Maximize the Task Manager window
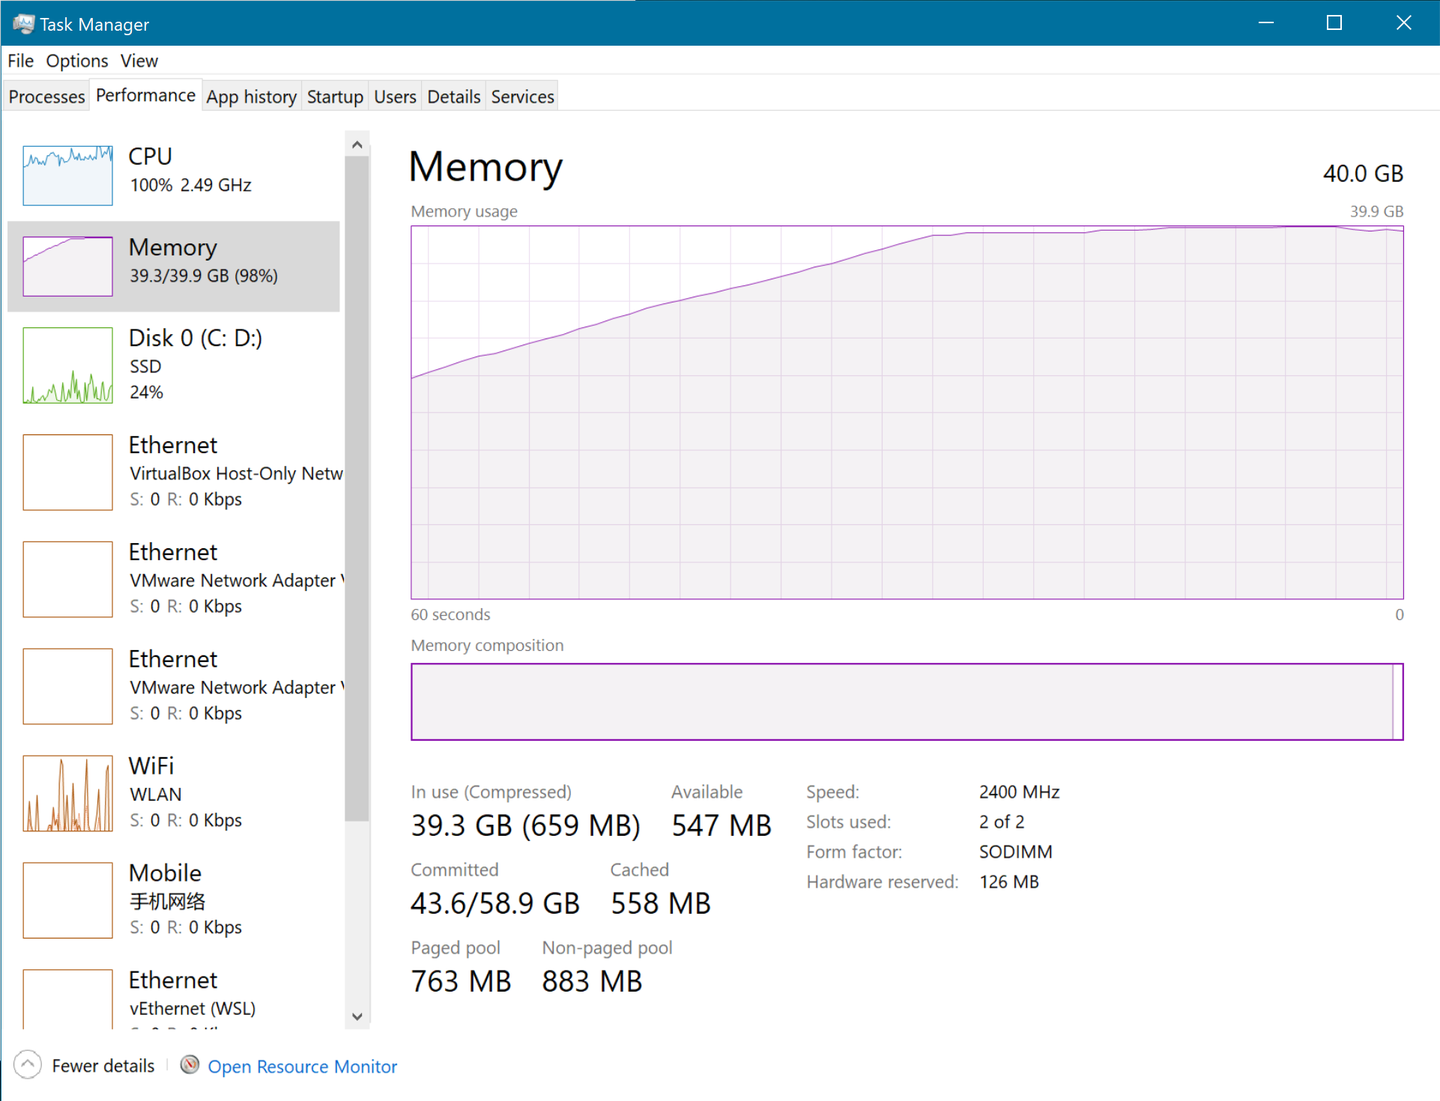 tap(1334, 22)
